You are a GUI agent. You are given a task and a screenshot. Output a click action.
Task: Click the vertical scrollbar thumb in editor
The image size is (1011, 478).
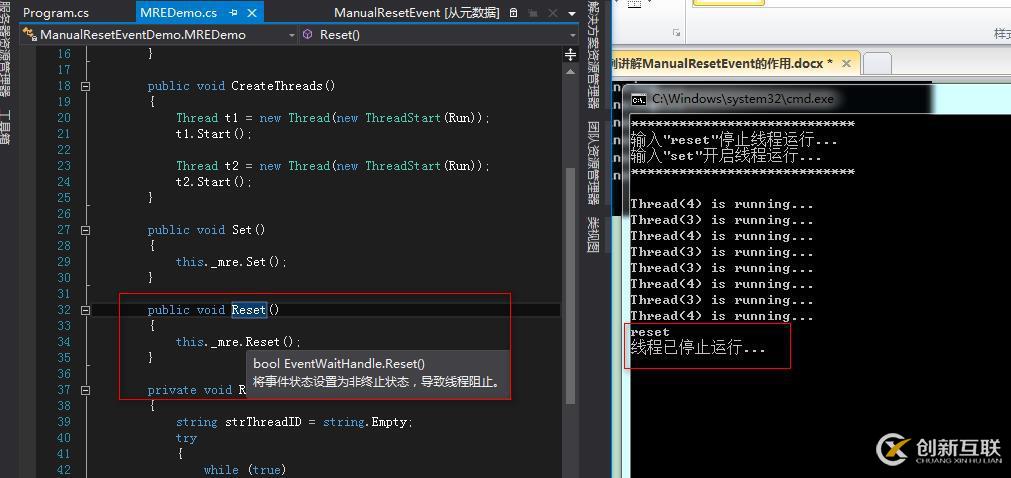click(x=569, y=284)
